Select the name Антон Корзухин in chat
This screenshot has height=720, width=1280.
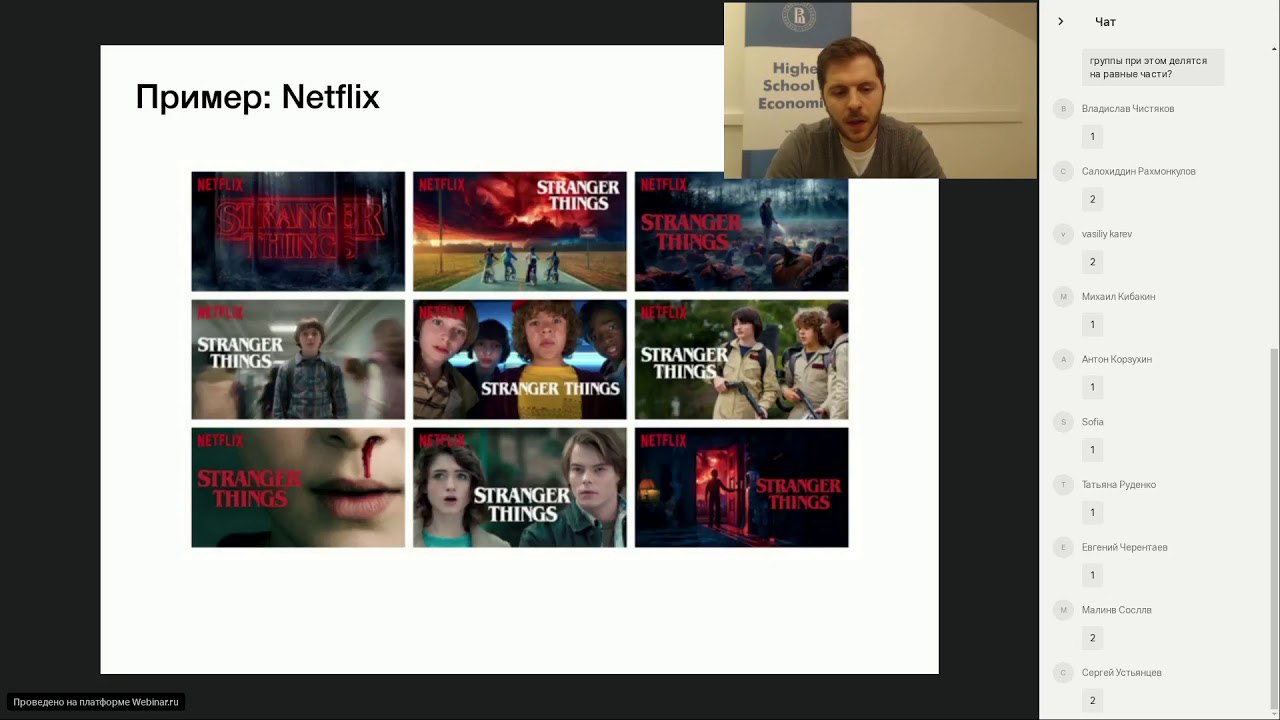[x=1117, y=360]
